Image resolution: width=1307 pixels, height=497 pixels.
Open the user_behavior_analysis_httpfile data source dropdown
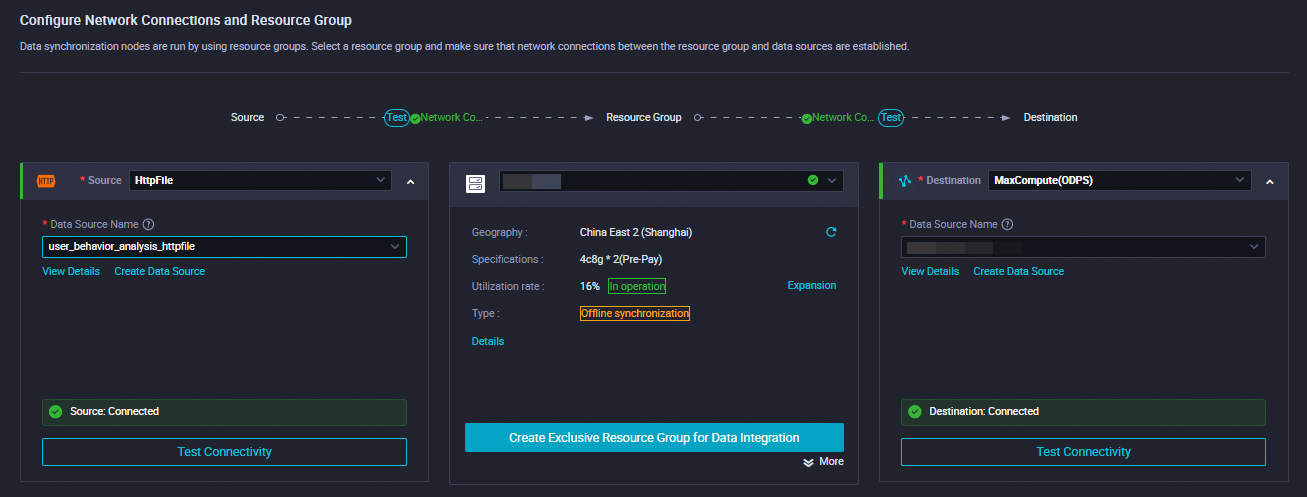(x=224, y=246)
